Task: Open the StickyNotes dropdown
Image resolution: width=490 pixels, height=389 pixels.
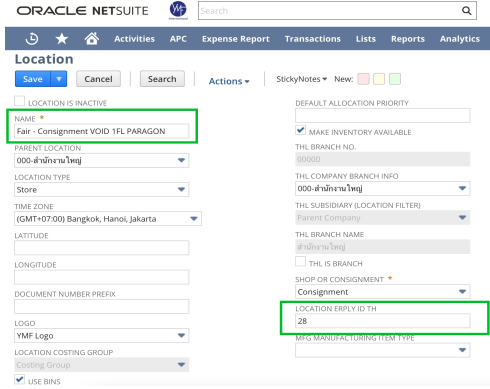Action: point(301,79)
